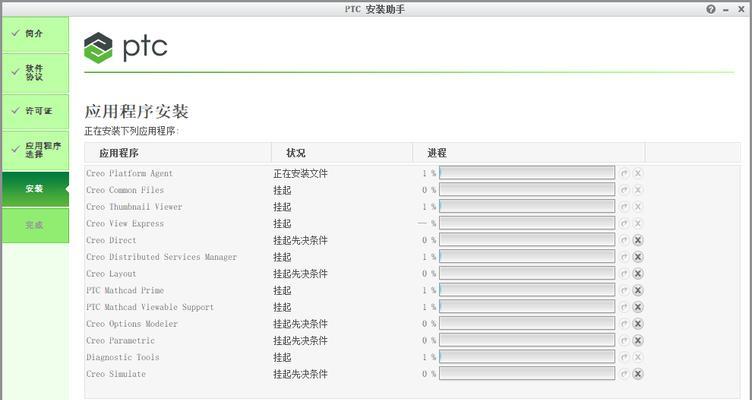The height and width of the screenshot is (400, 752).
Task: Cancel PTC Mathcad Viewable Support install
Action: (637, 307)
